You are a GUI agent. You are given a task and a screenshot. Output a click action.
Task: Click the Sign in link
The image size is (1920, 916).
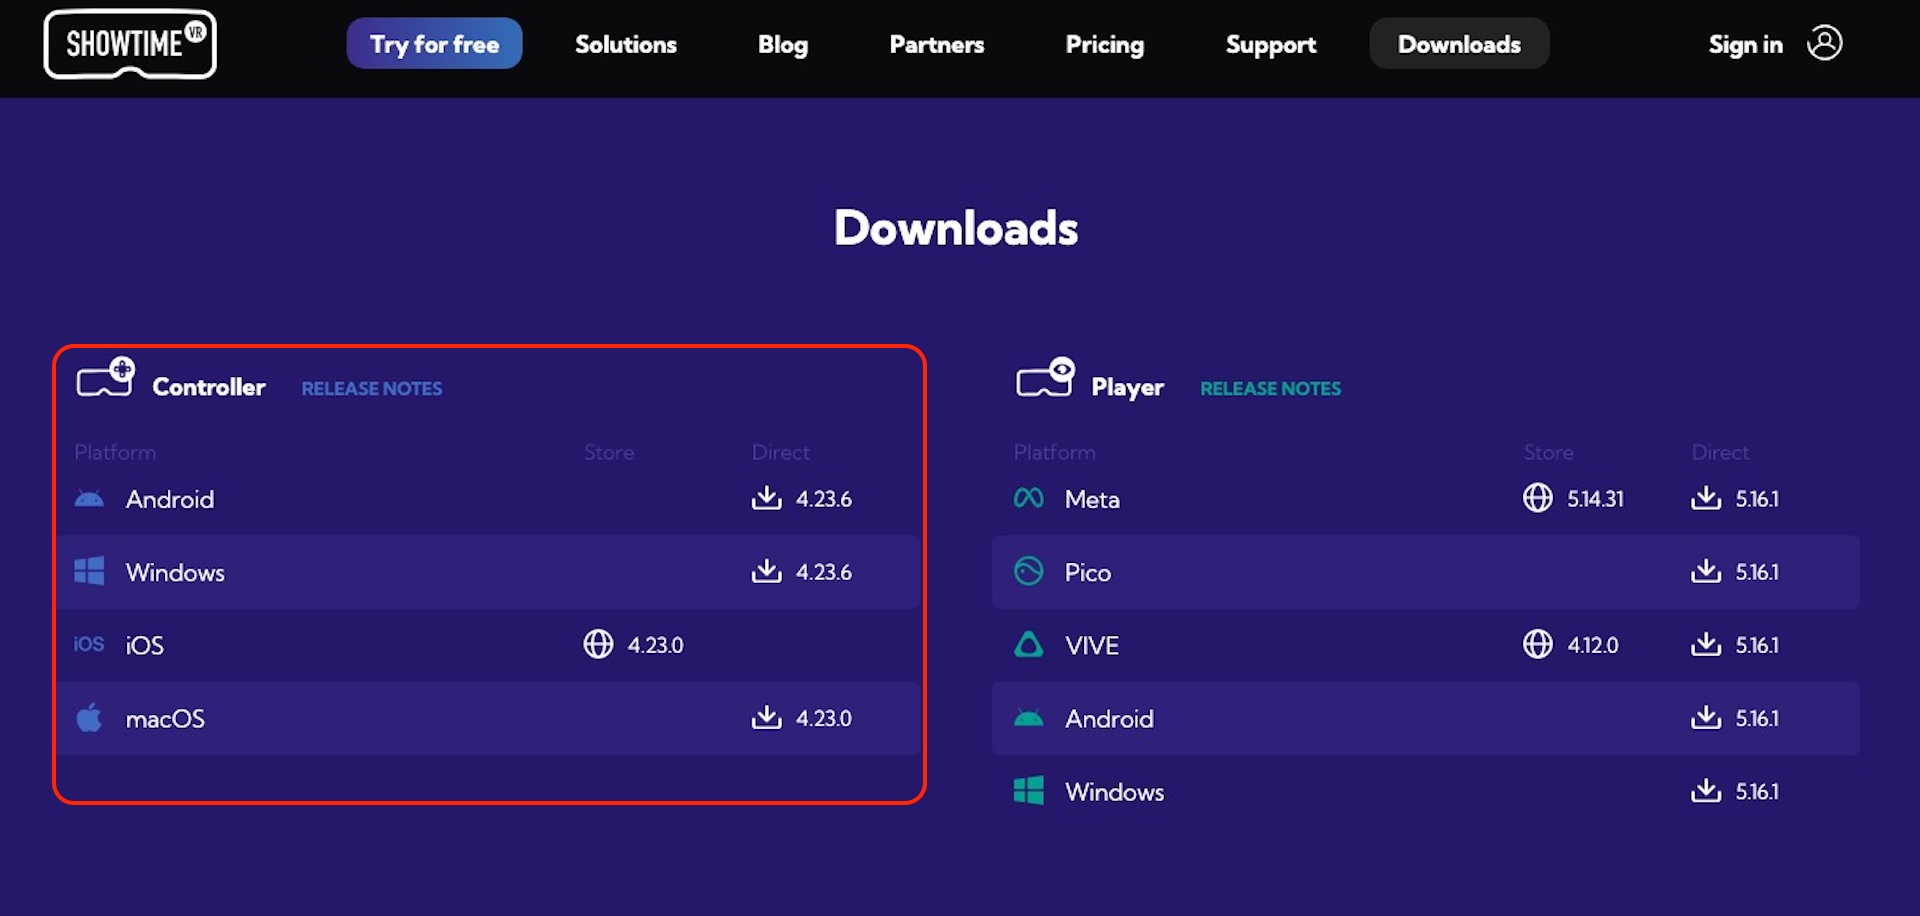pos(1745,44)
